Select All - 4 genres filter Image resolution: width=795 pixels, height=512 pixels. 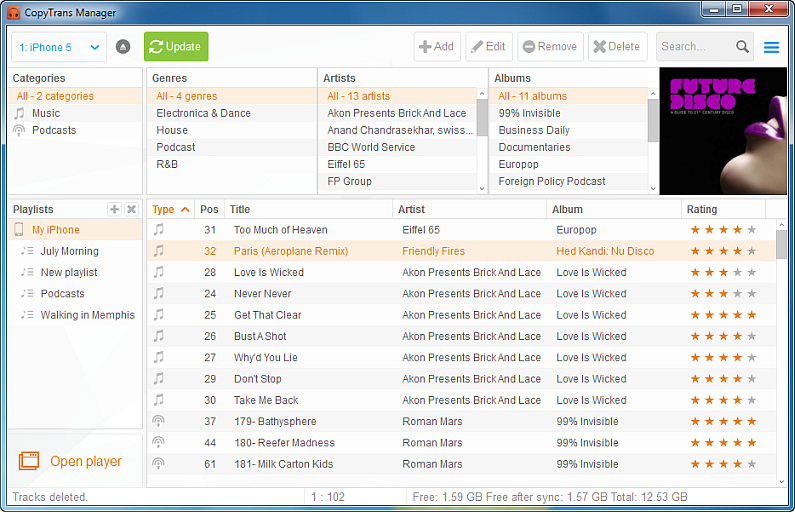232,96
